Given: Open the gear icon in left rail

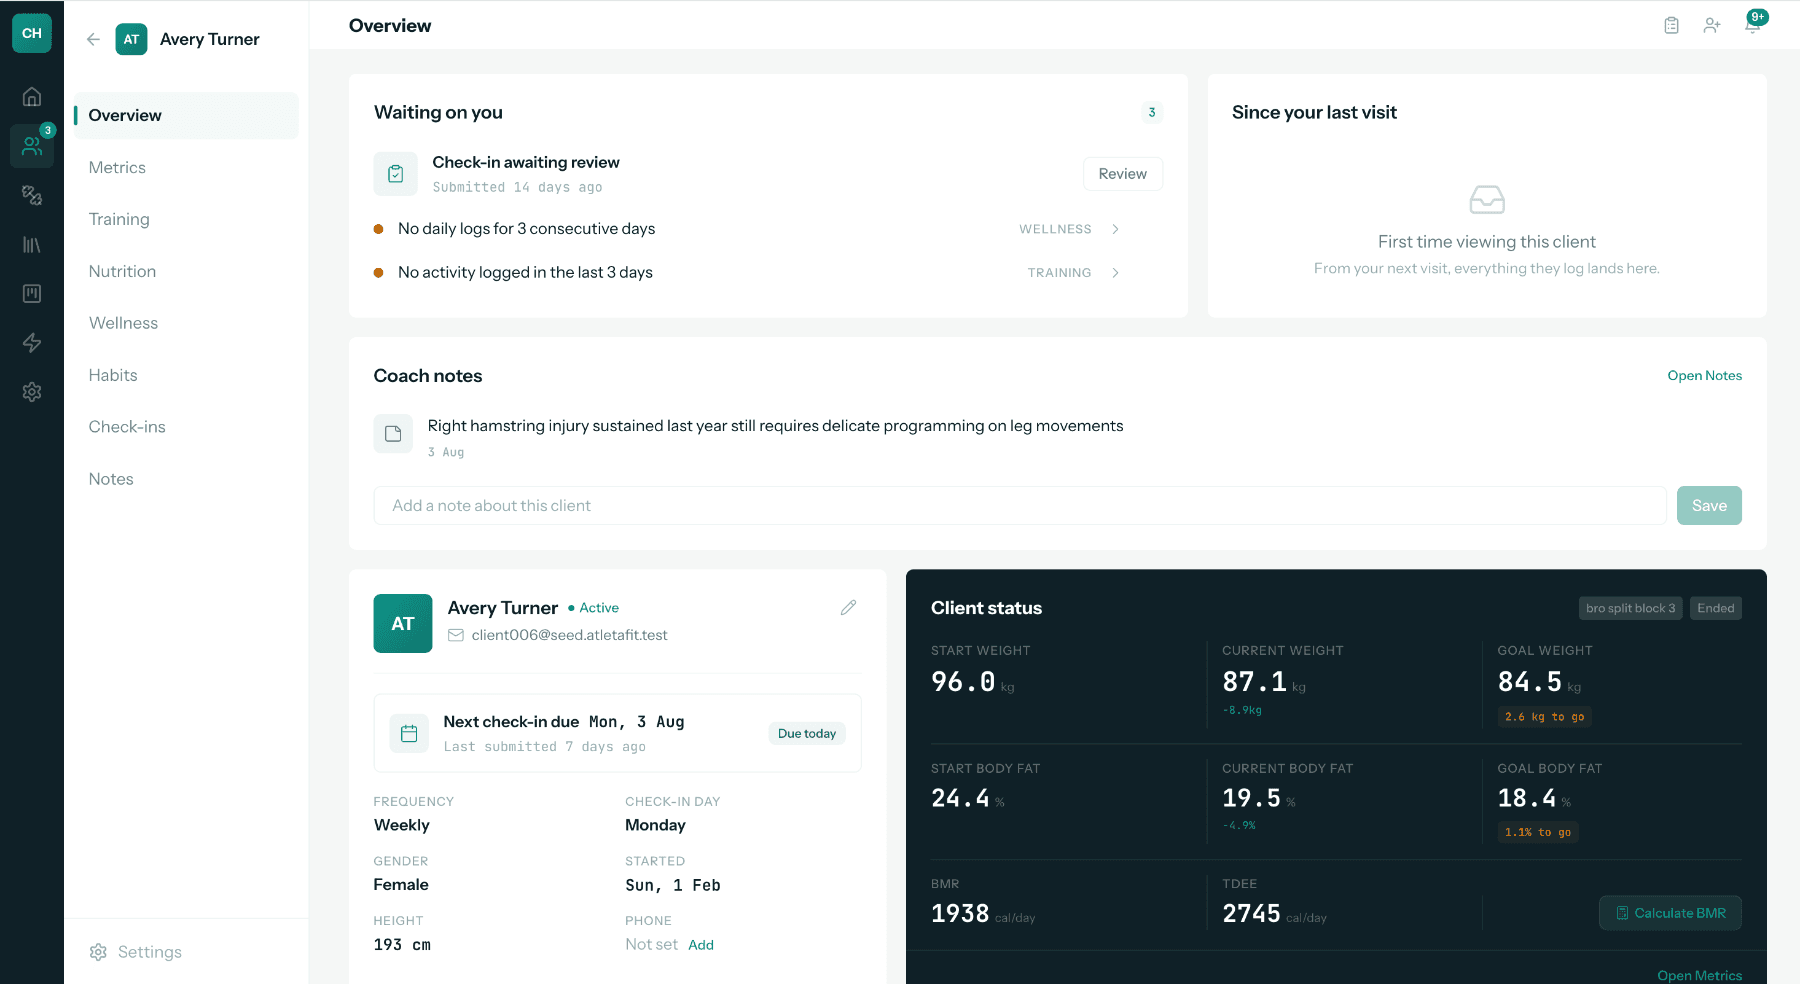Looking at the screenshot, I should 32,392.
